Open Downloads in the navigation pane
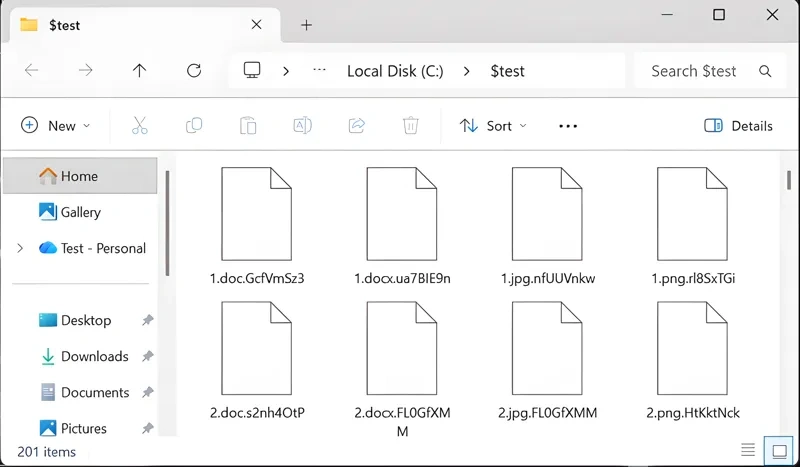This screenshot has width=800, height=467. point(94,356)
